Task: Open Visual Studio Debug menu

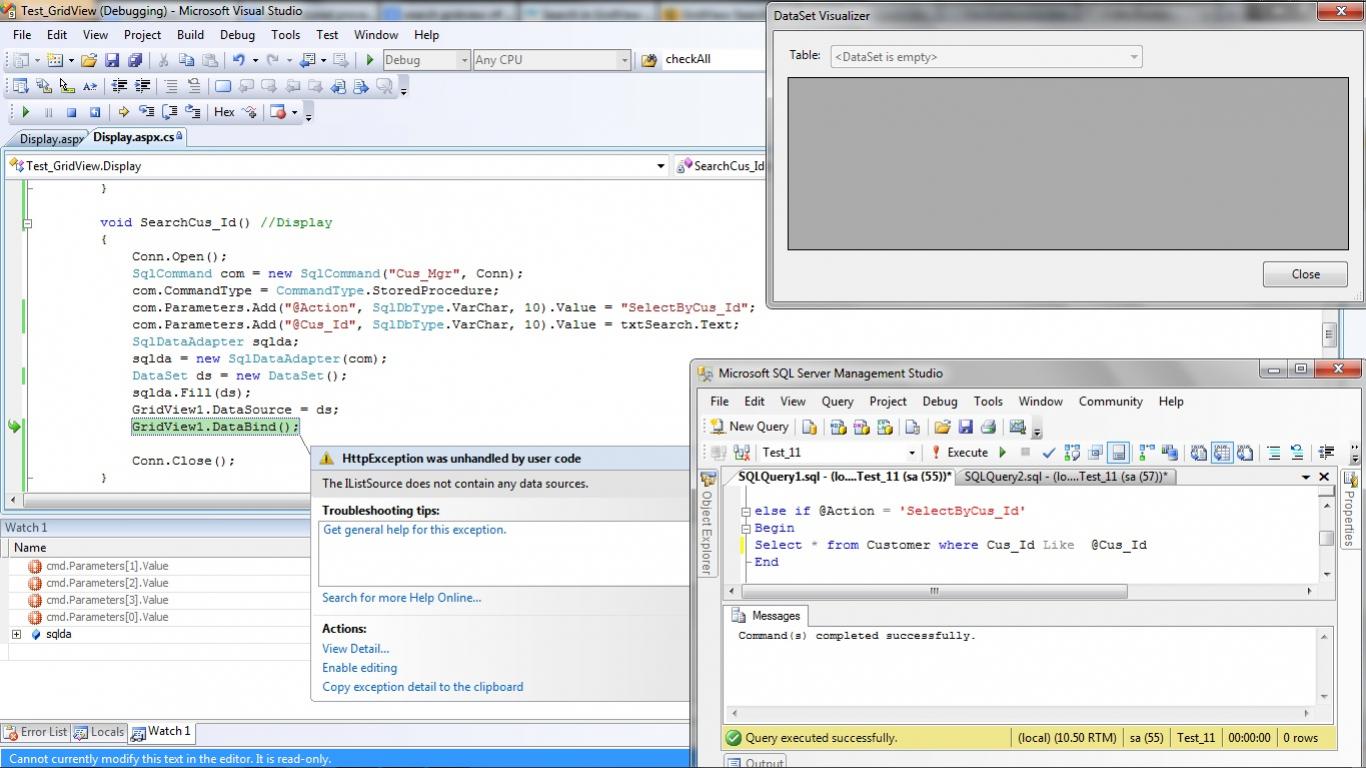Action: 237,35
